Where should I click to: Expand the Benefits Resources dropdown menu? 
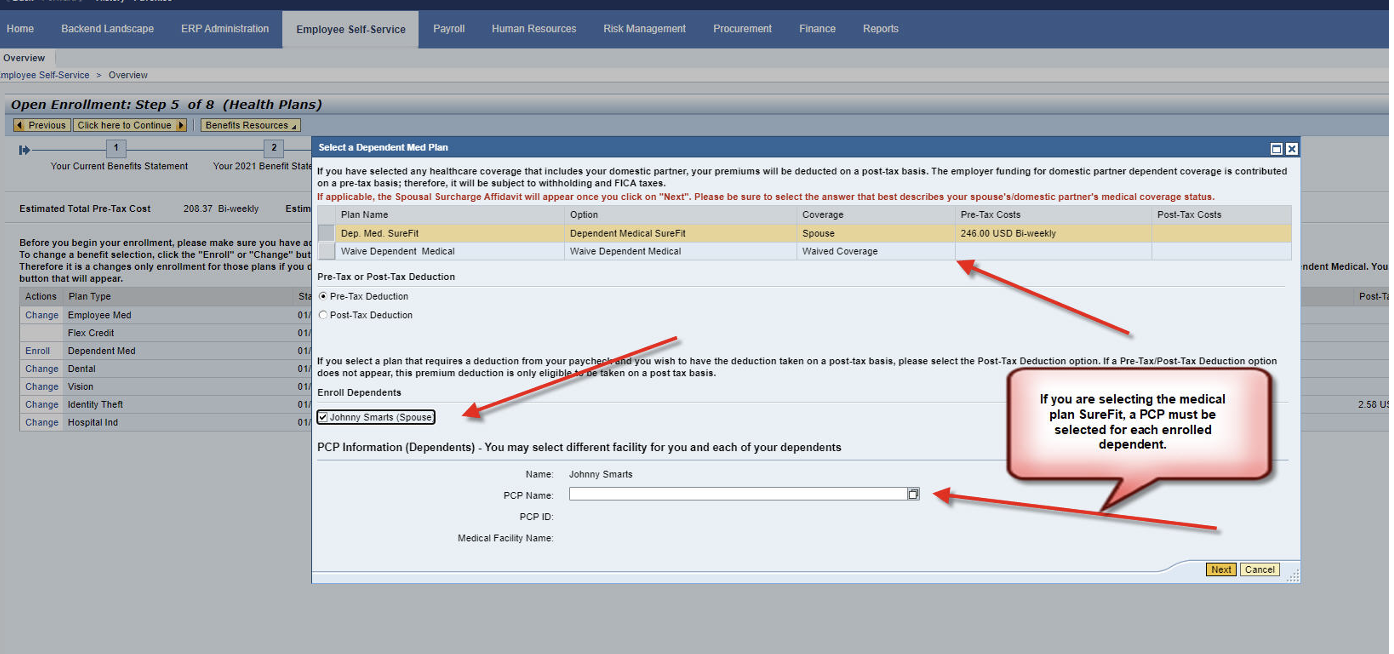tap(250, 126)
